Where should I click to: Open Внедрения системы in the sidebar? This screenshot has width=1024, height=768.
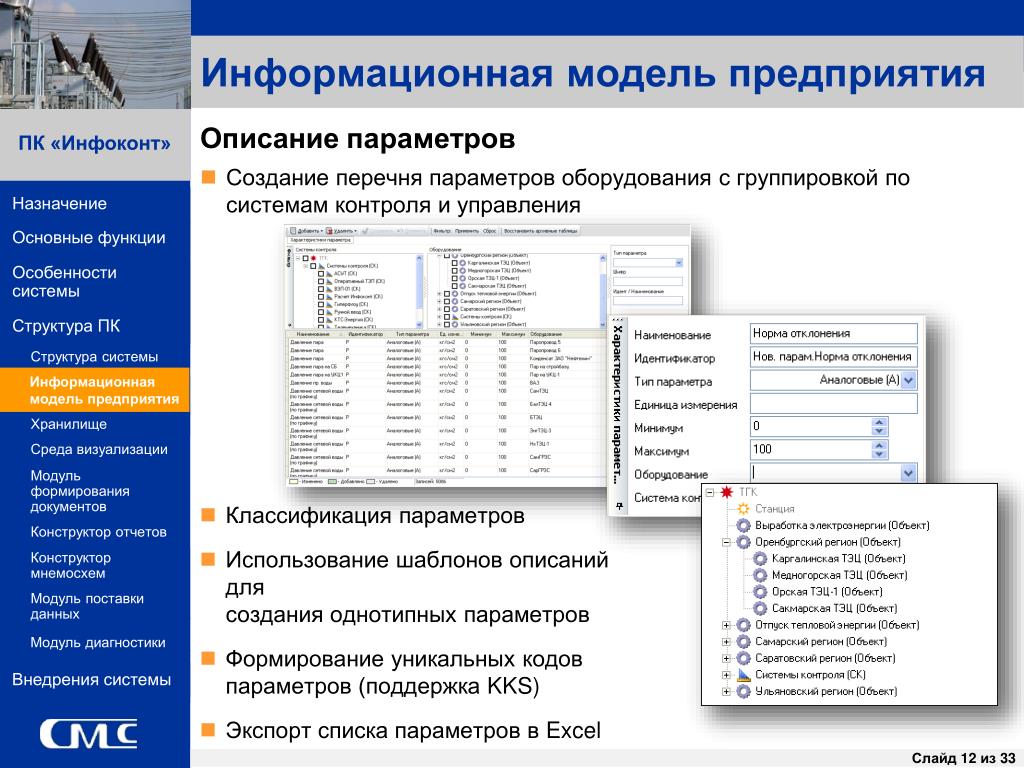(x=91, y=680)
